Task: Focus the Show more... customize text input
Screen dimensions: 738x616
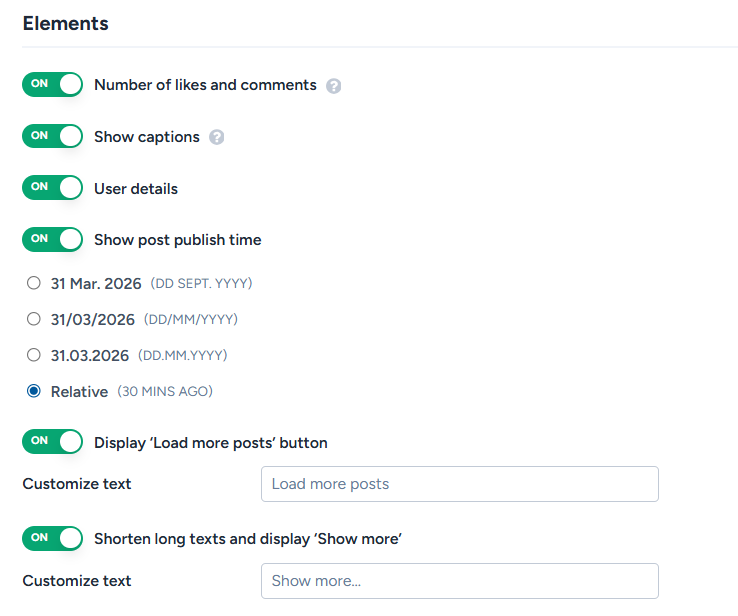Action: click(x=459, y=581)
